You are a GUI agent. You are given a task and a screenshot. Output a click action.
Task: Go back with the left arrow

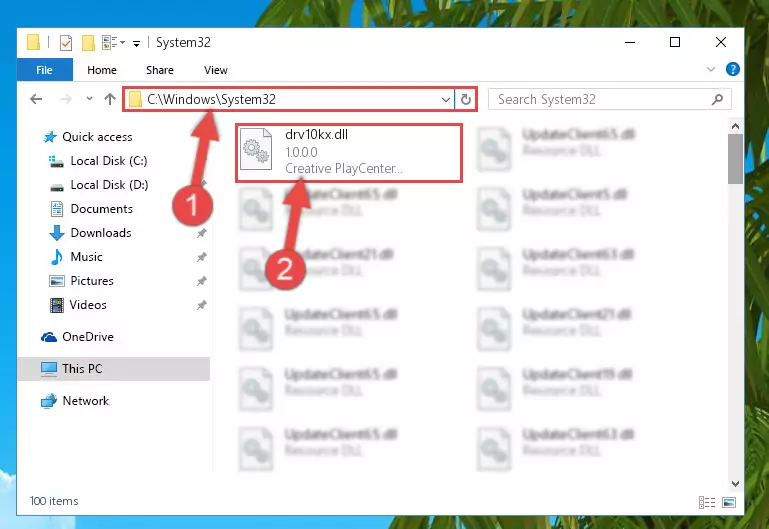point(36,100)
